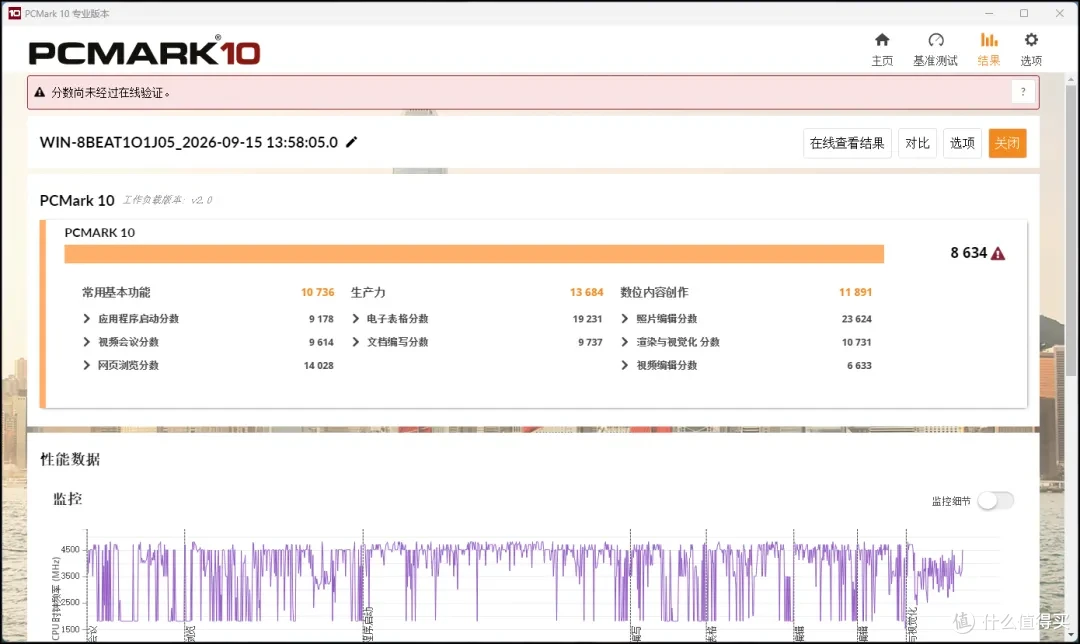Image resolution: width=1080 pixels, height=644 pixels.
Task: Click the 生产力 label
Action: point(368,292)
